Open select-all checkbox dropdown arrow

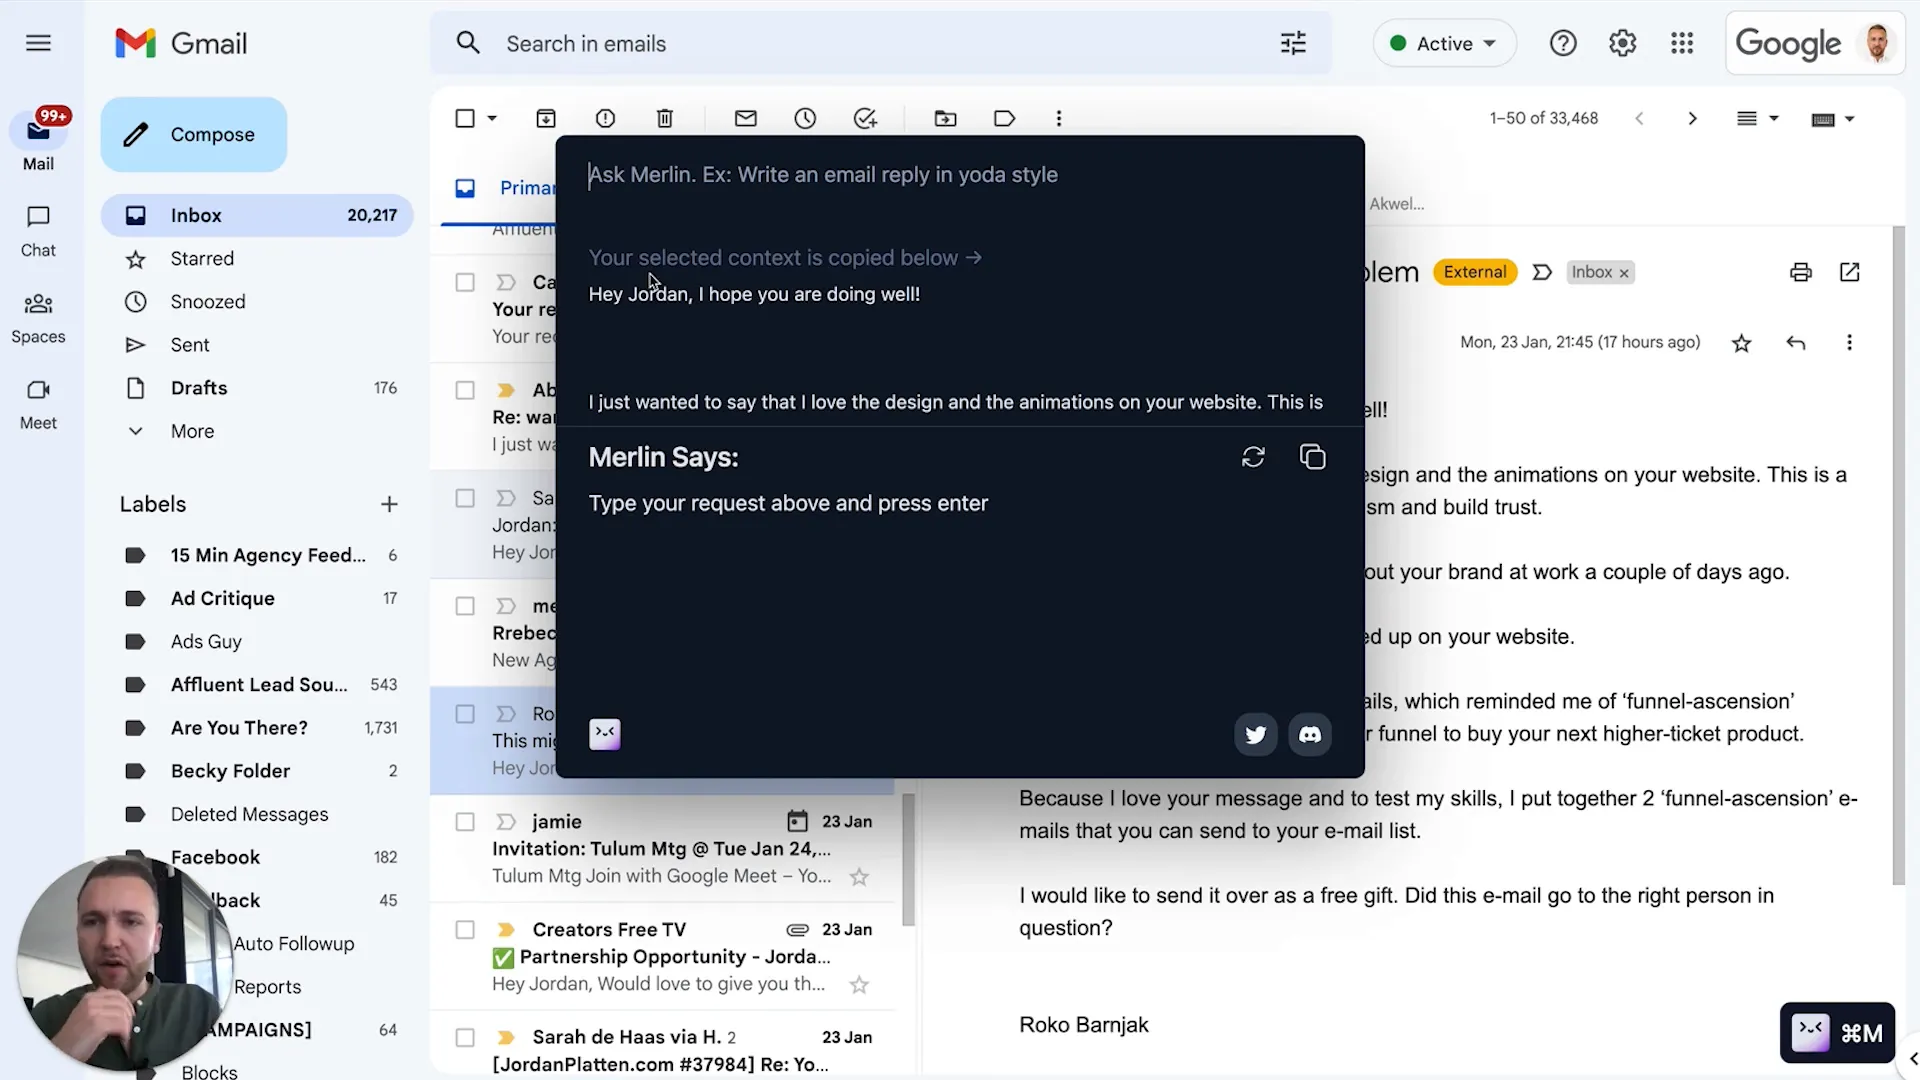[x=492, y=118]
